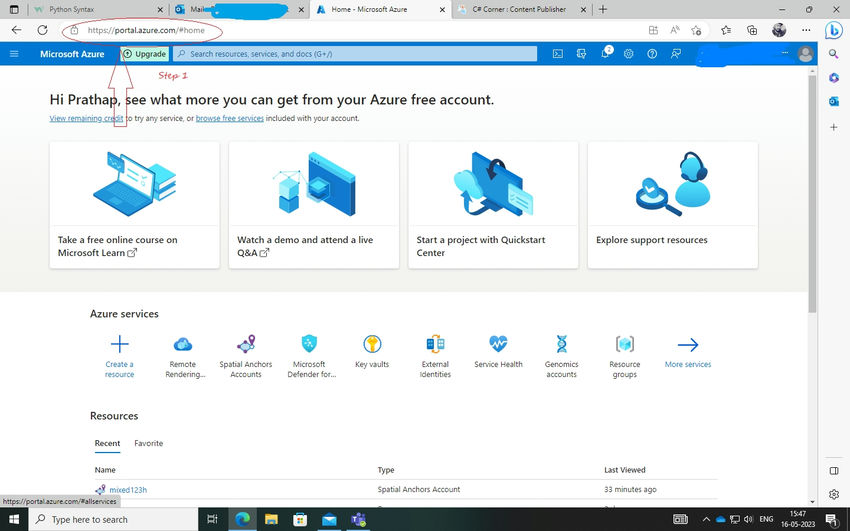Add a new app to Edge sidebar

point(834,127)
